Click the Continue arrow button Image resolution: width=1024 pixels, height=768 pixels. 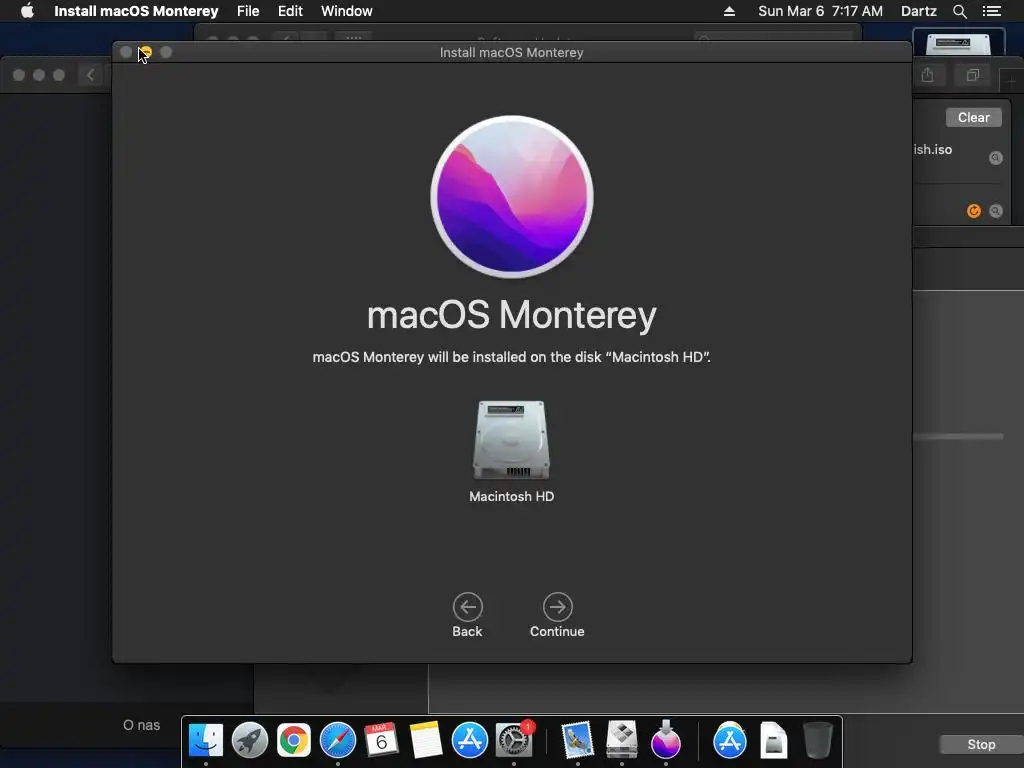tap(557, 607)
